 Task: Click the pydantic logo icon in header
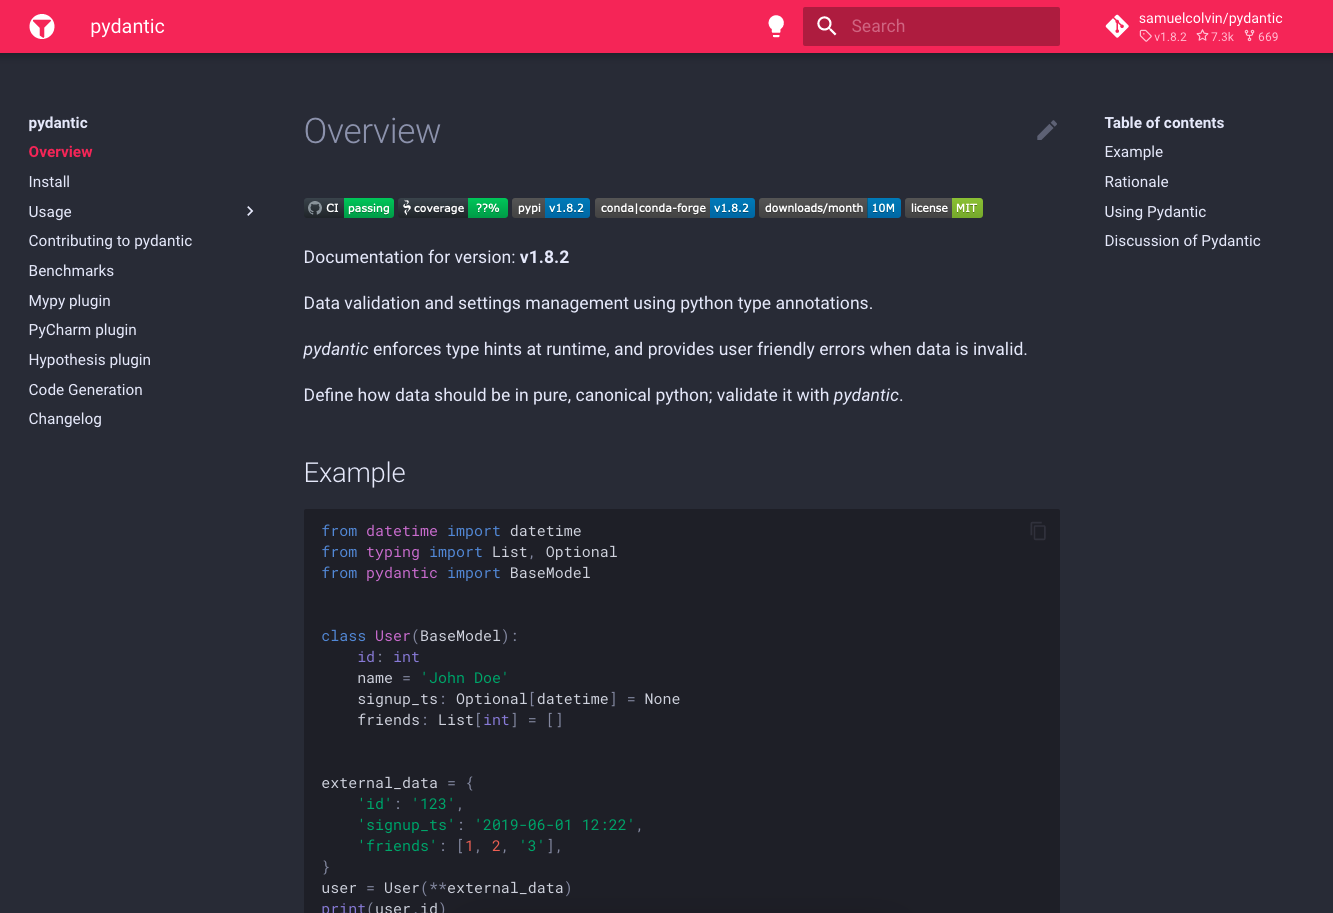[x=42, y=26]
